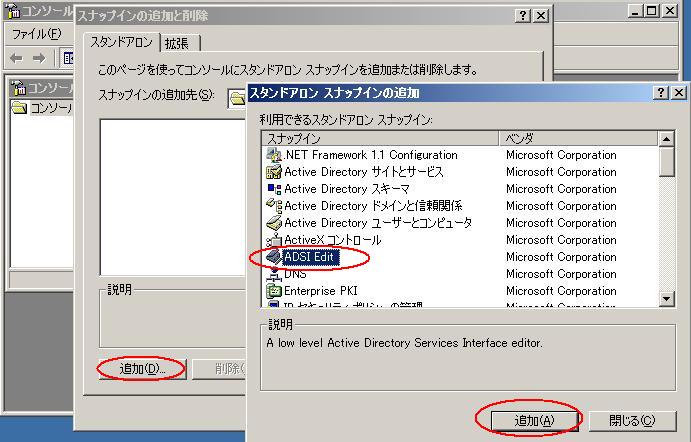The image size is (691, 442).
Task: Click Microsoft Corporation vendor in DNS row
Action: 561,274
